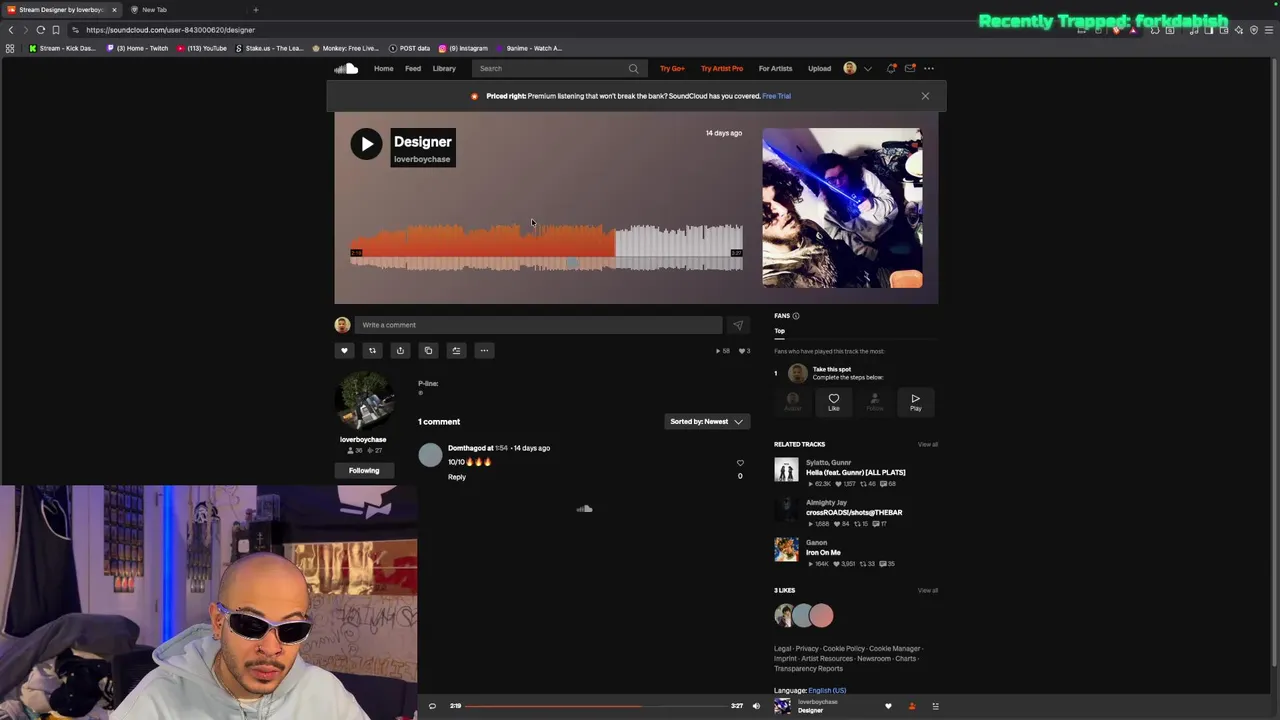Open a new browser tab with plus

point(255,10)
